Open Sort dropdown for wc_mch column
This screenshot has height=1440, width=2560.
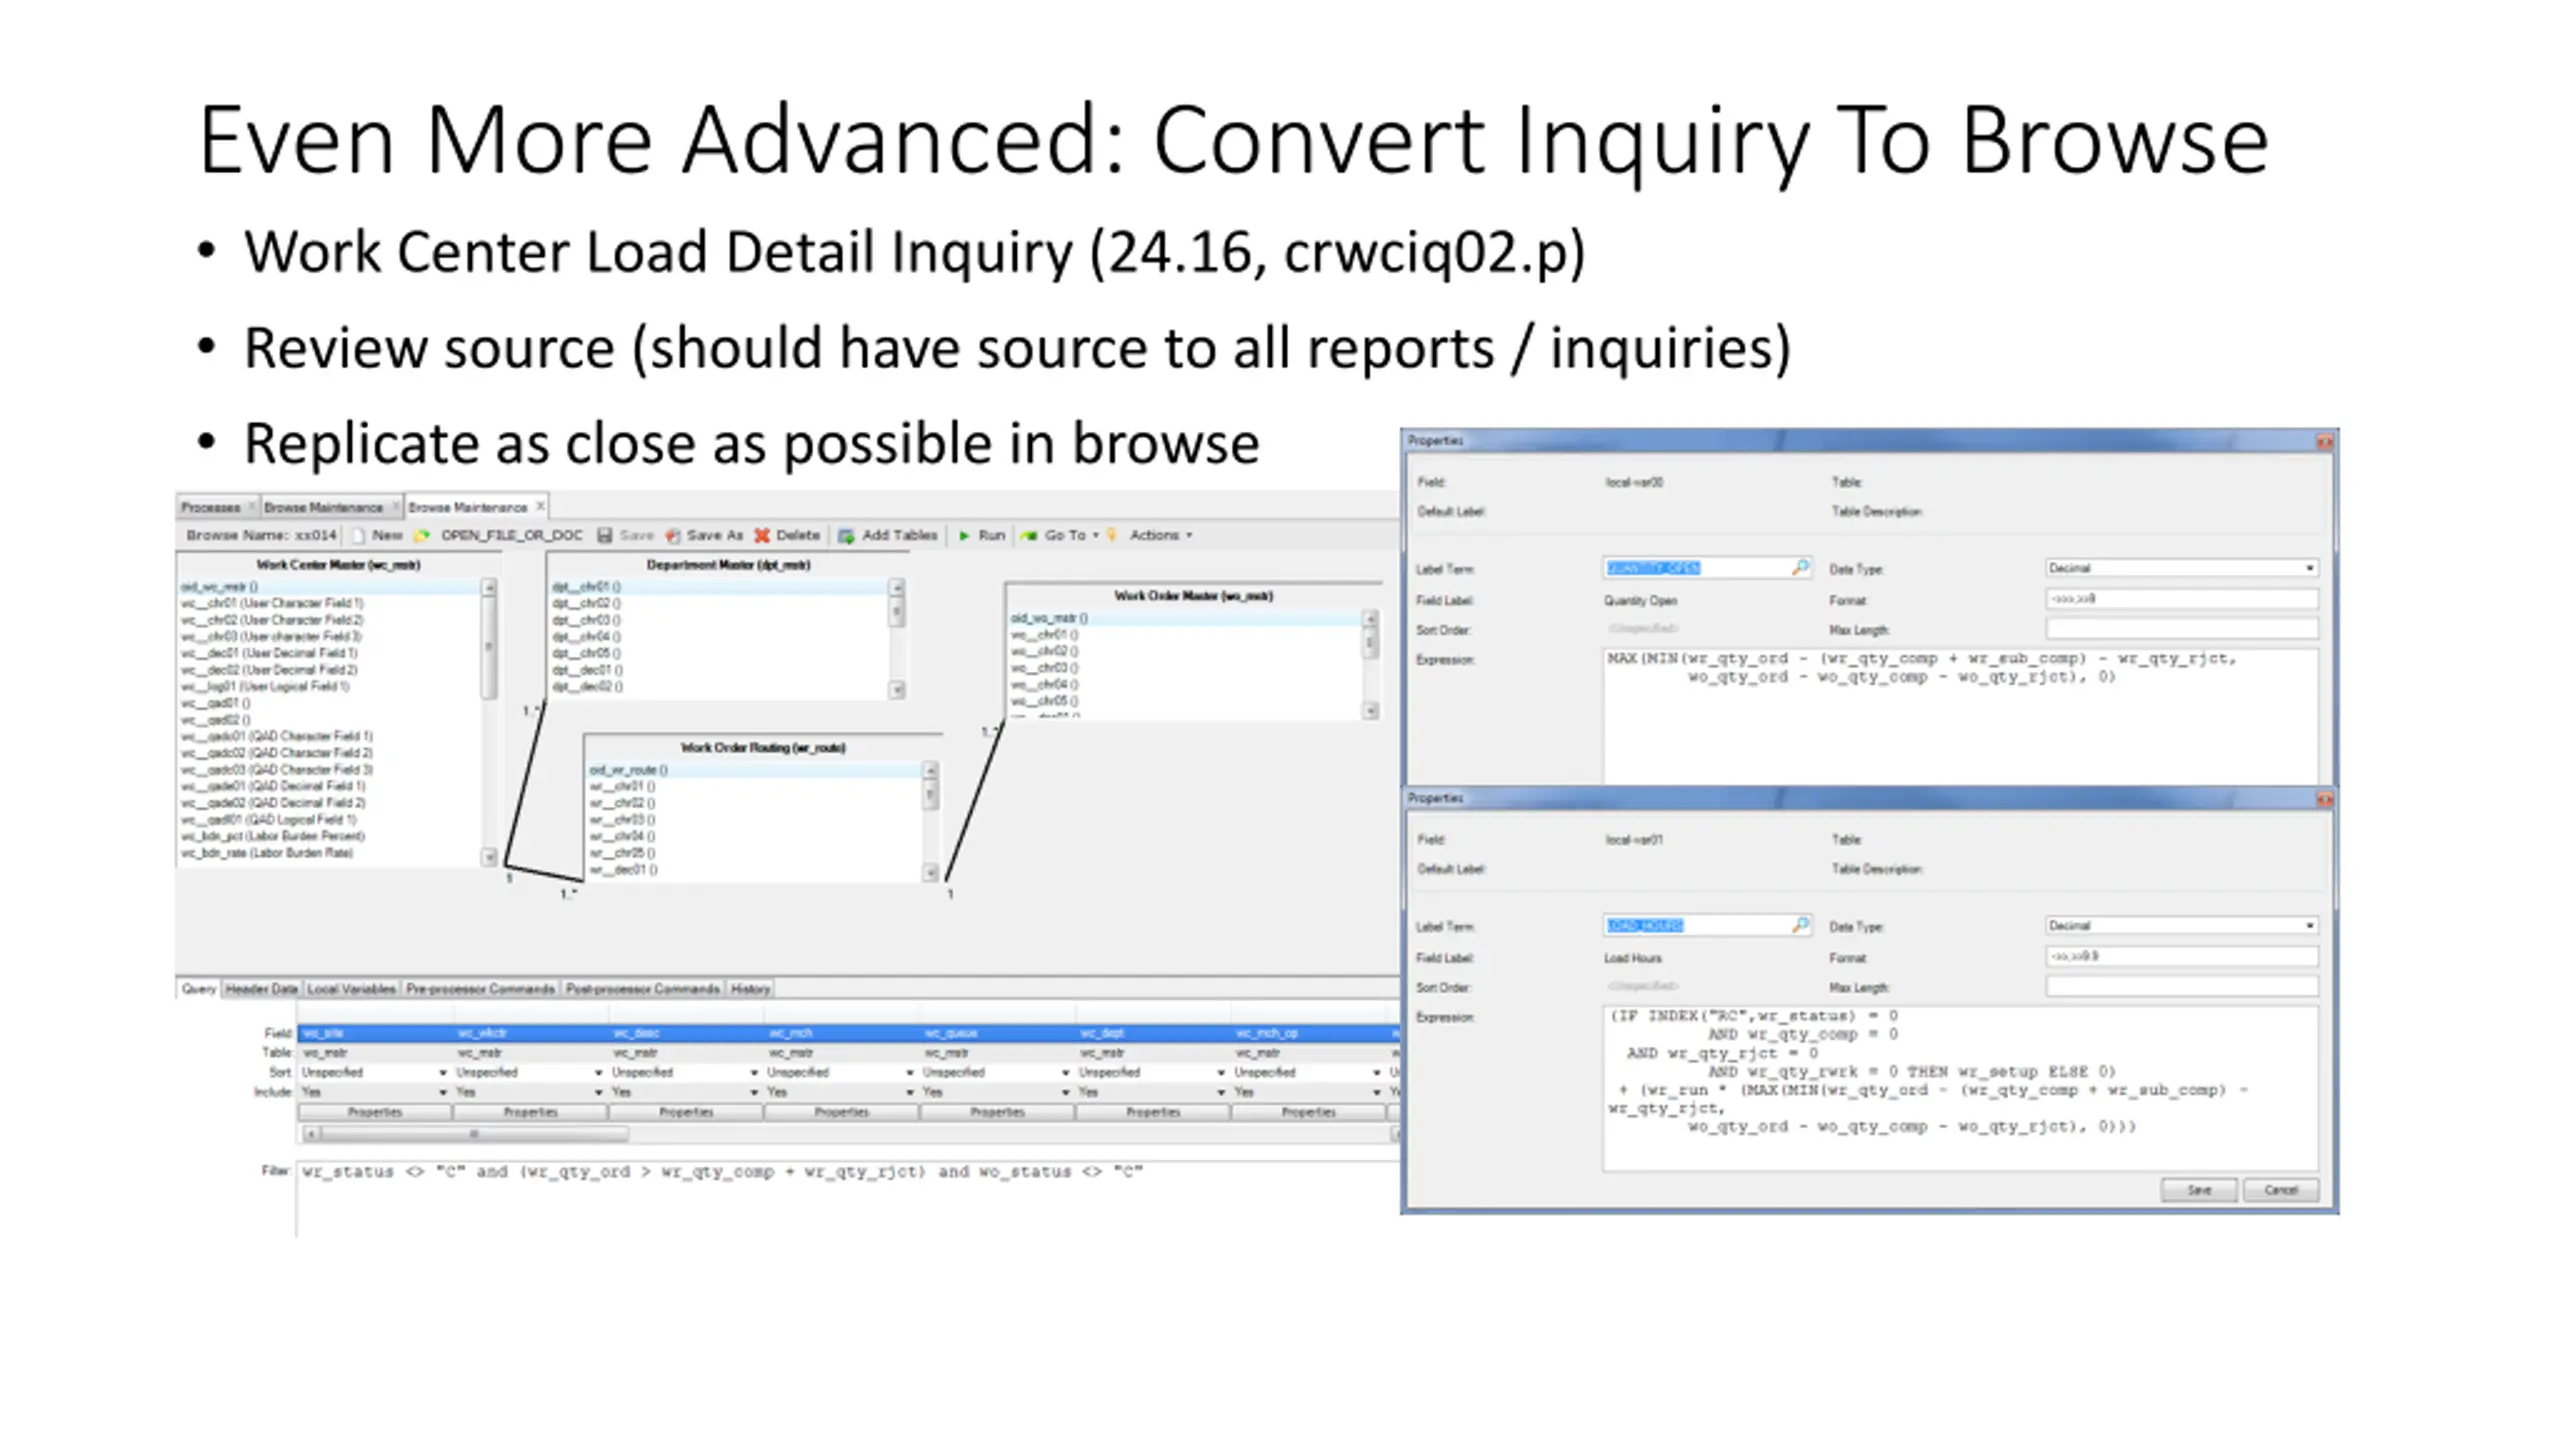click(909, 1072)
